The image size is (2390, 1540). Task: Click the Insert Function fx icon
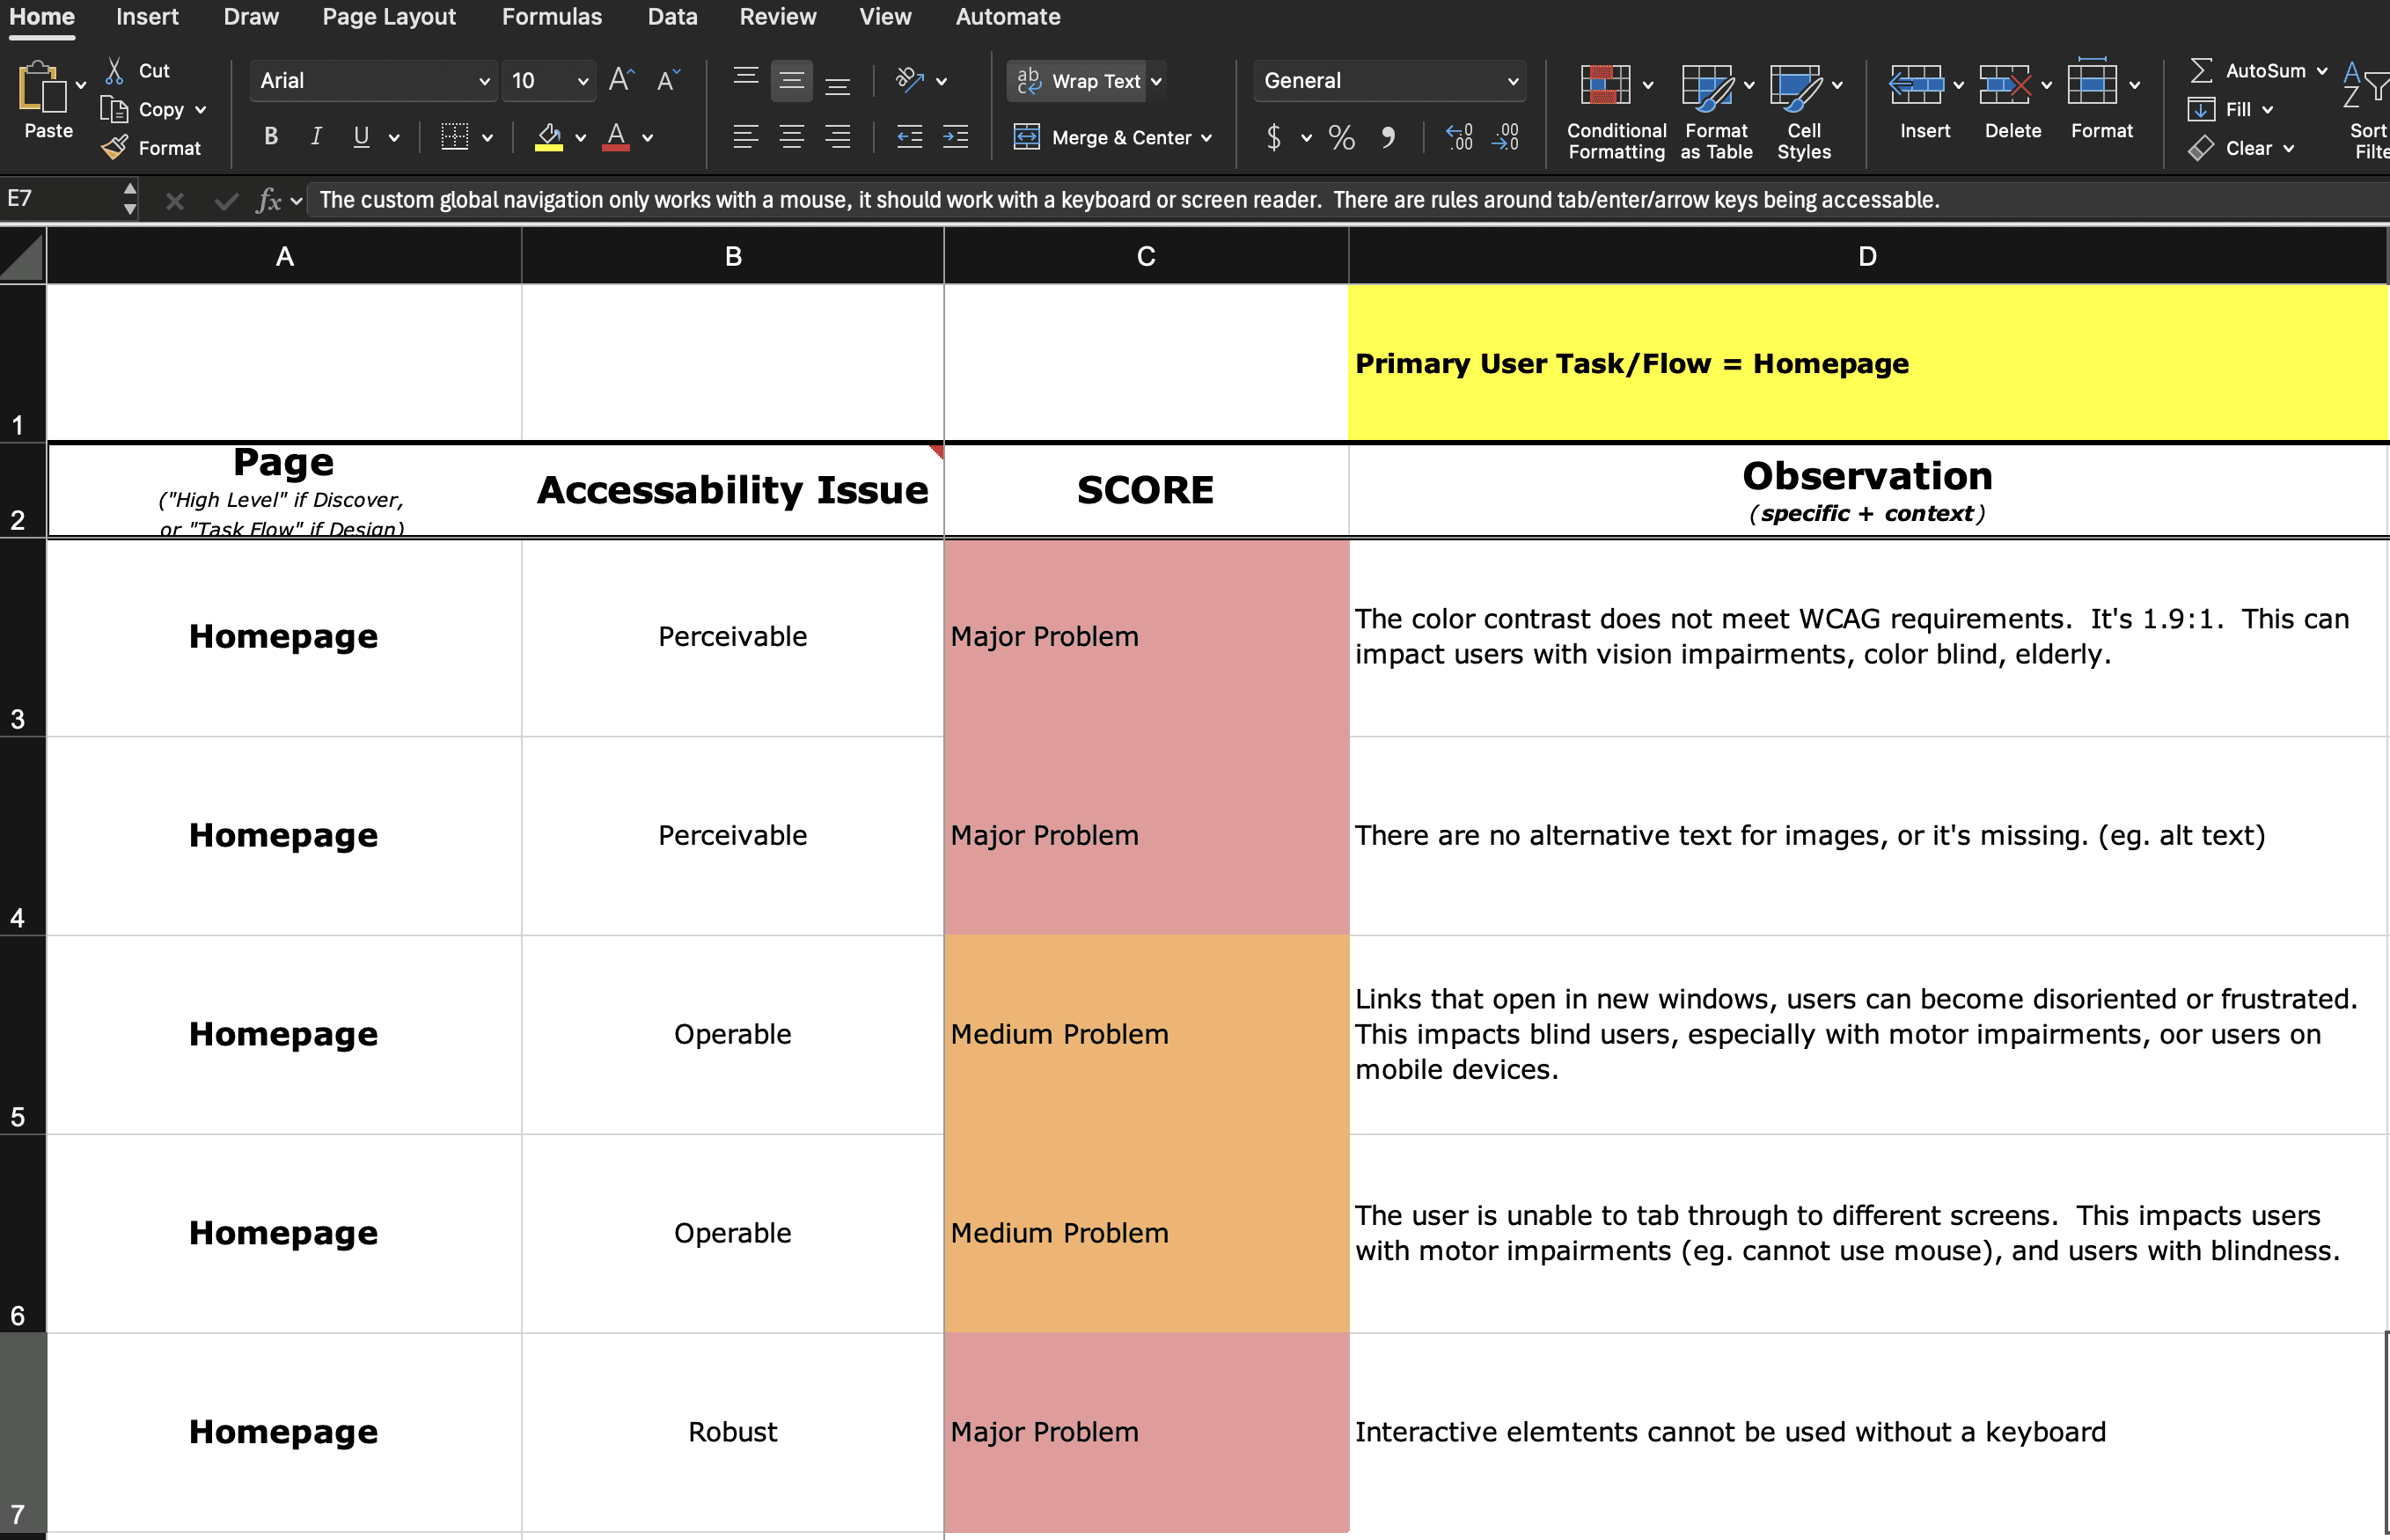click(x=268, y=200)
